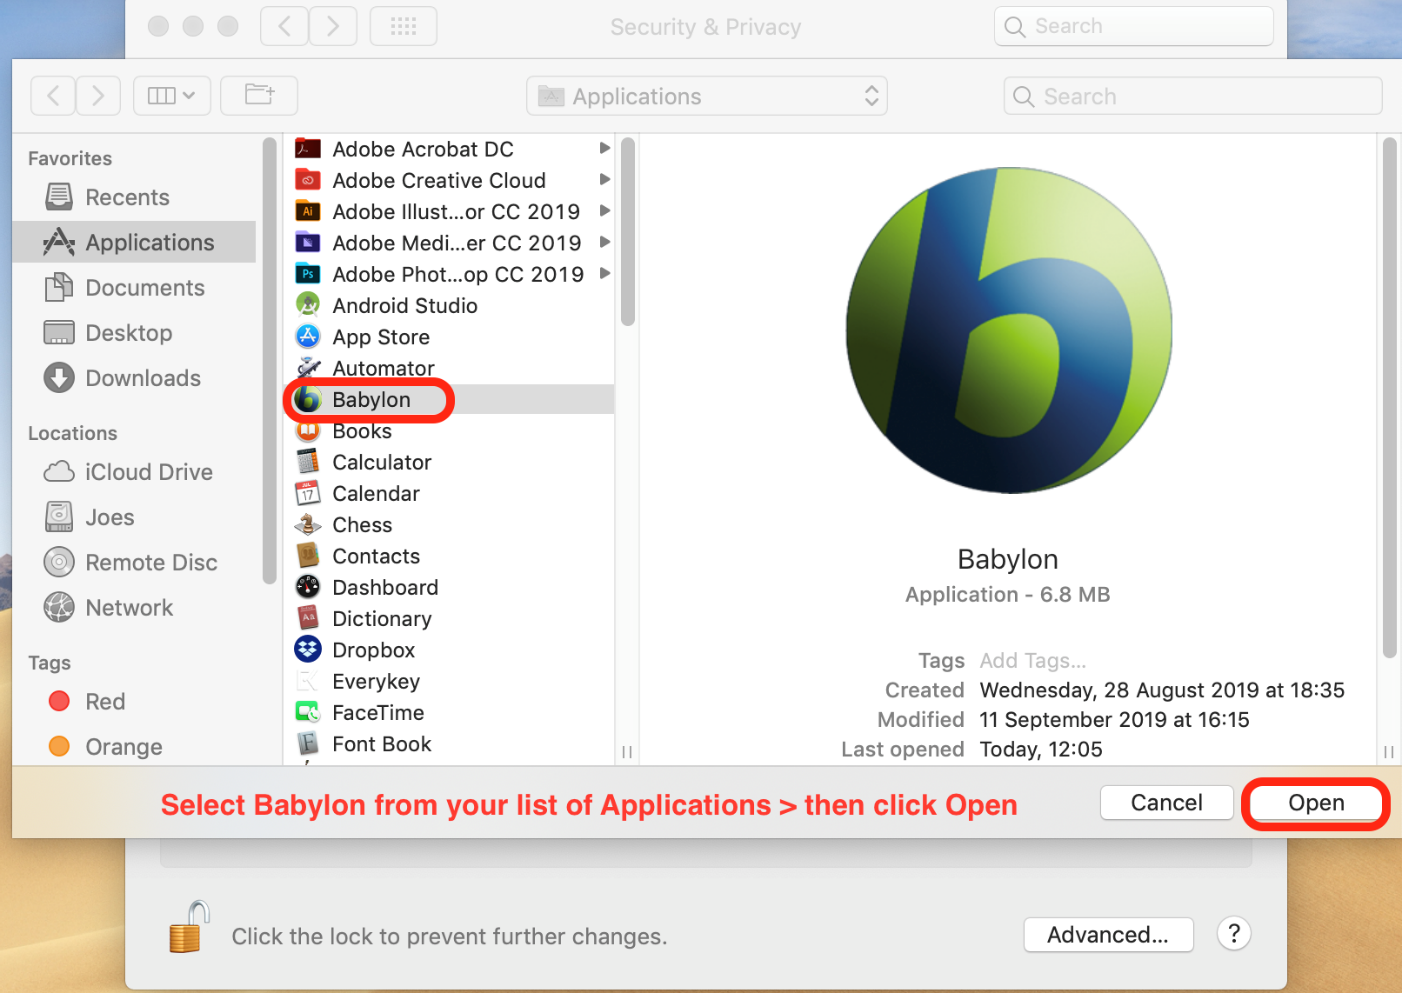Viewport: 1402px width, 993px height.
Task: Select Recents in the sidebar
Action: pyautogui.click(x=134, y=197)
